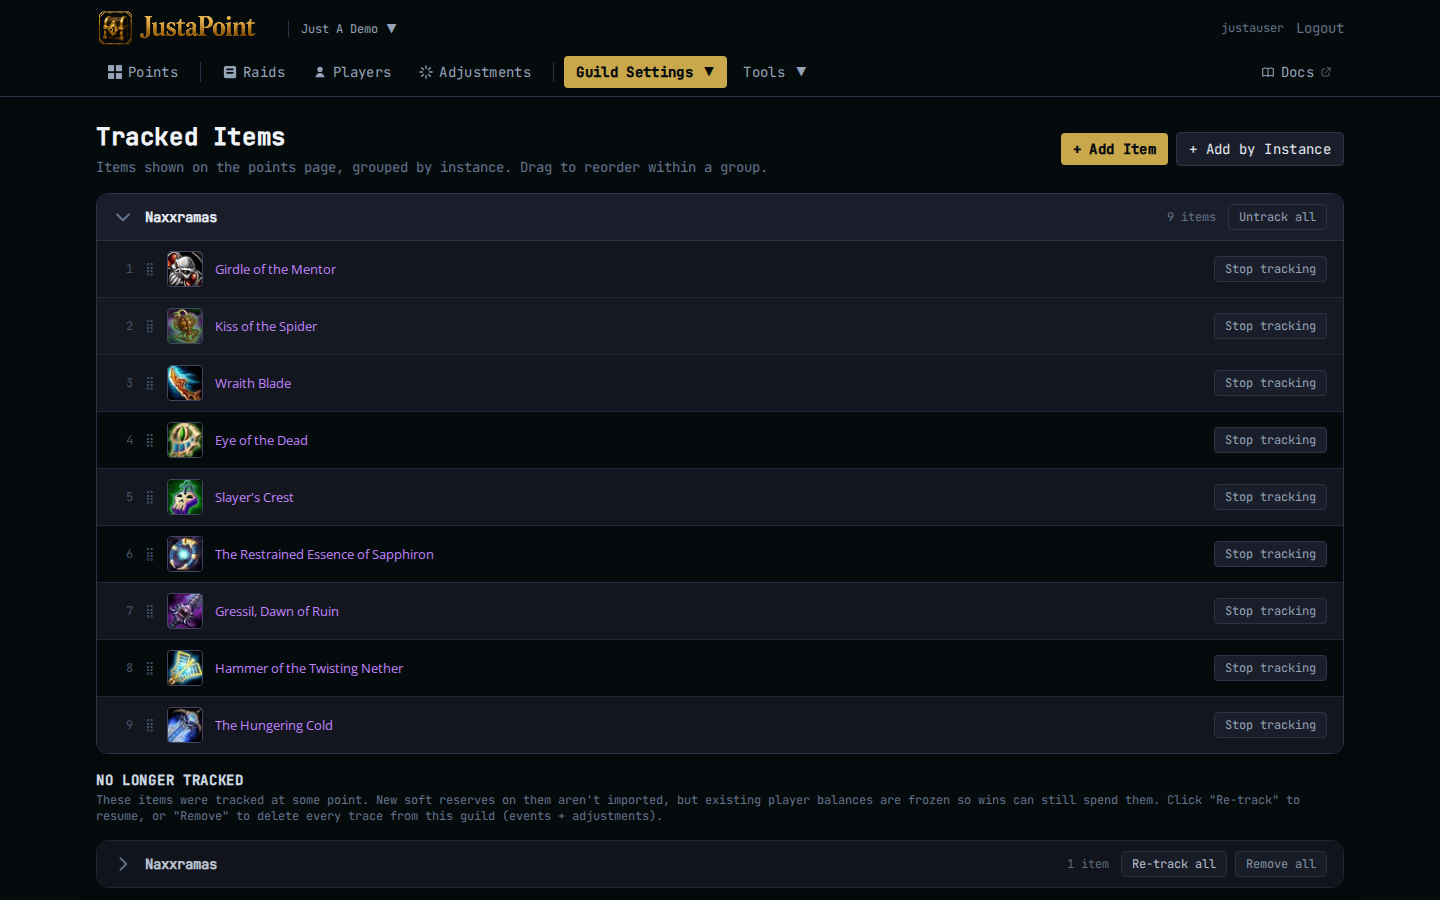
Task: Stop tracking Hammer of the Twisting Nether
Action: point(1270,668)
